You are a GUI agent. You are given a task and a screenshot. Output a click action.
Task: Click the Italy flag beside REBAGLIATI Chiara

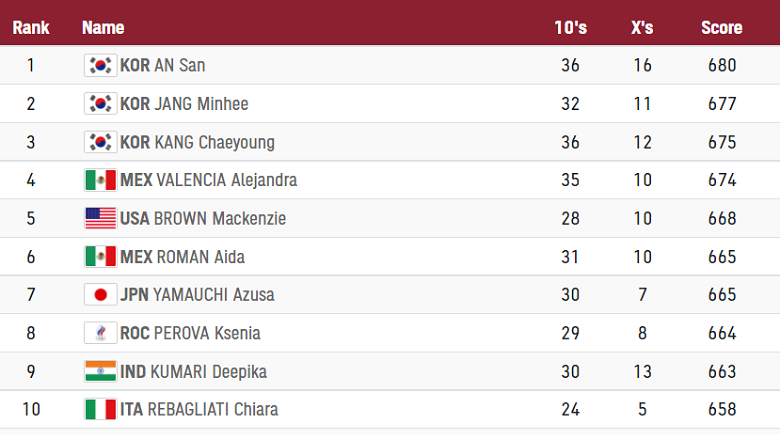[100, 410]
